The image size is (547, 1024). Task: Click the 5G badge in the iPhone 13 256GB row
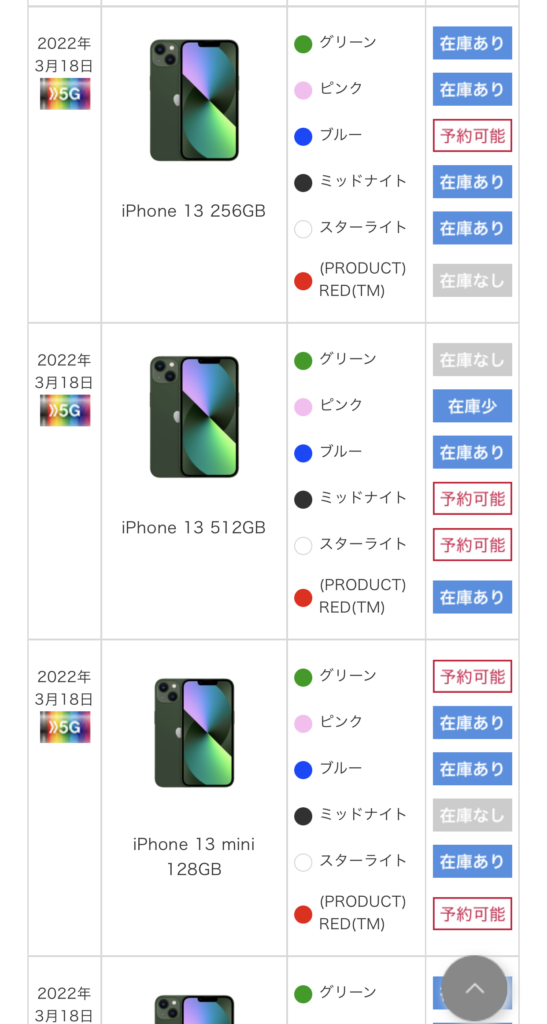[65, 94]
